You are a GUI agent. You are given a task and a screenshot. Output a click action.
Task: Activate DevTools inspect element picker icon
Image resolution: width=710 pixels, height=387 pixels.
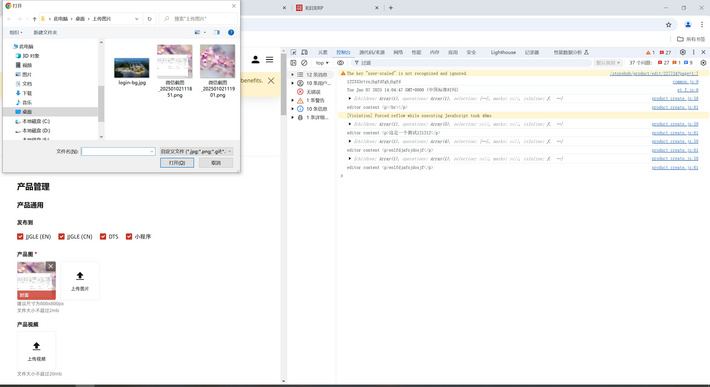(x=293, y=53)
